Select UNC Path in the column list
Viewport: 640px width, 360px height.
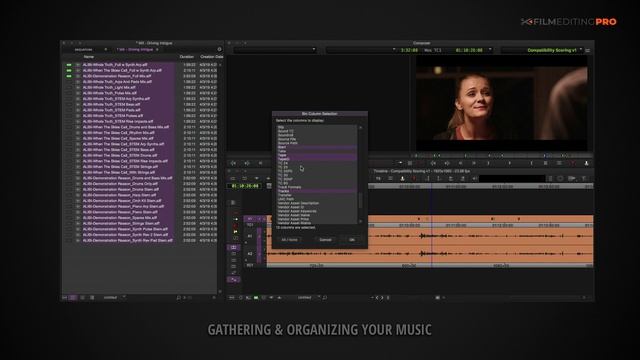(286, 199)
